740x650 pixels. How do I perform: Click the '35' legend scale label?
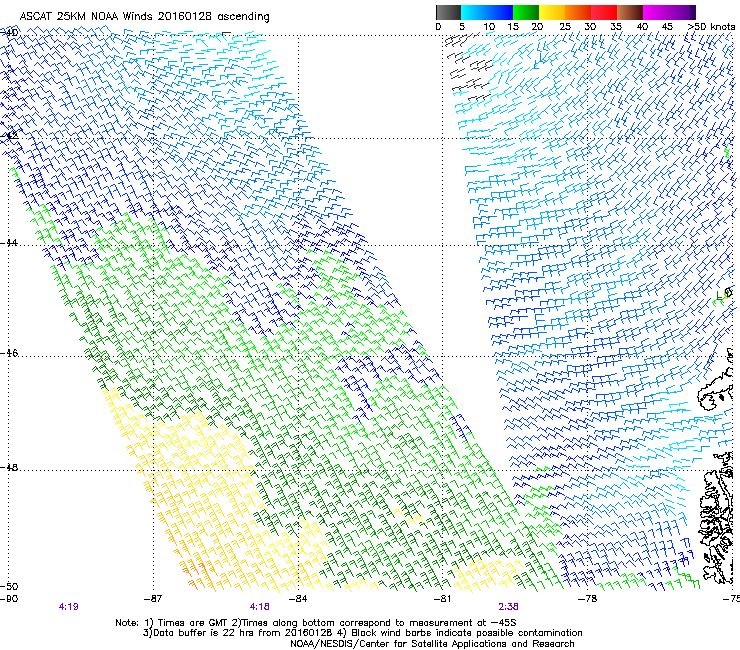click(x=616, y=27)
